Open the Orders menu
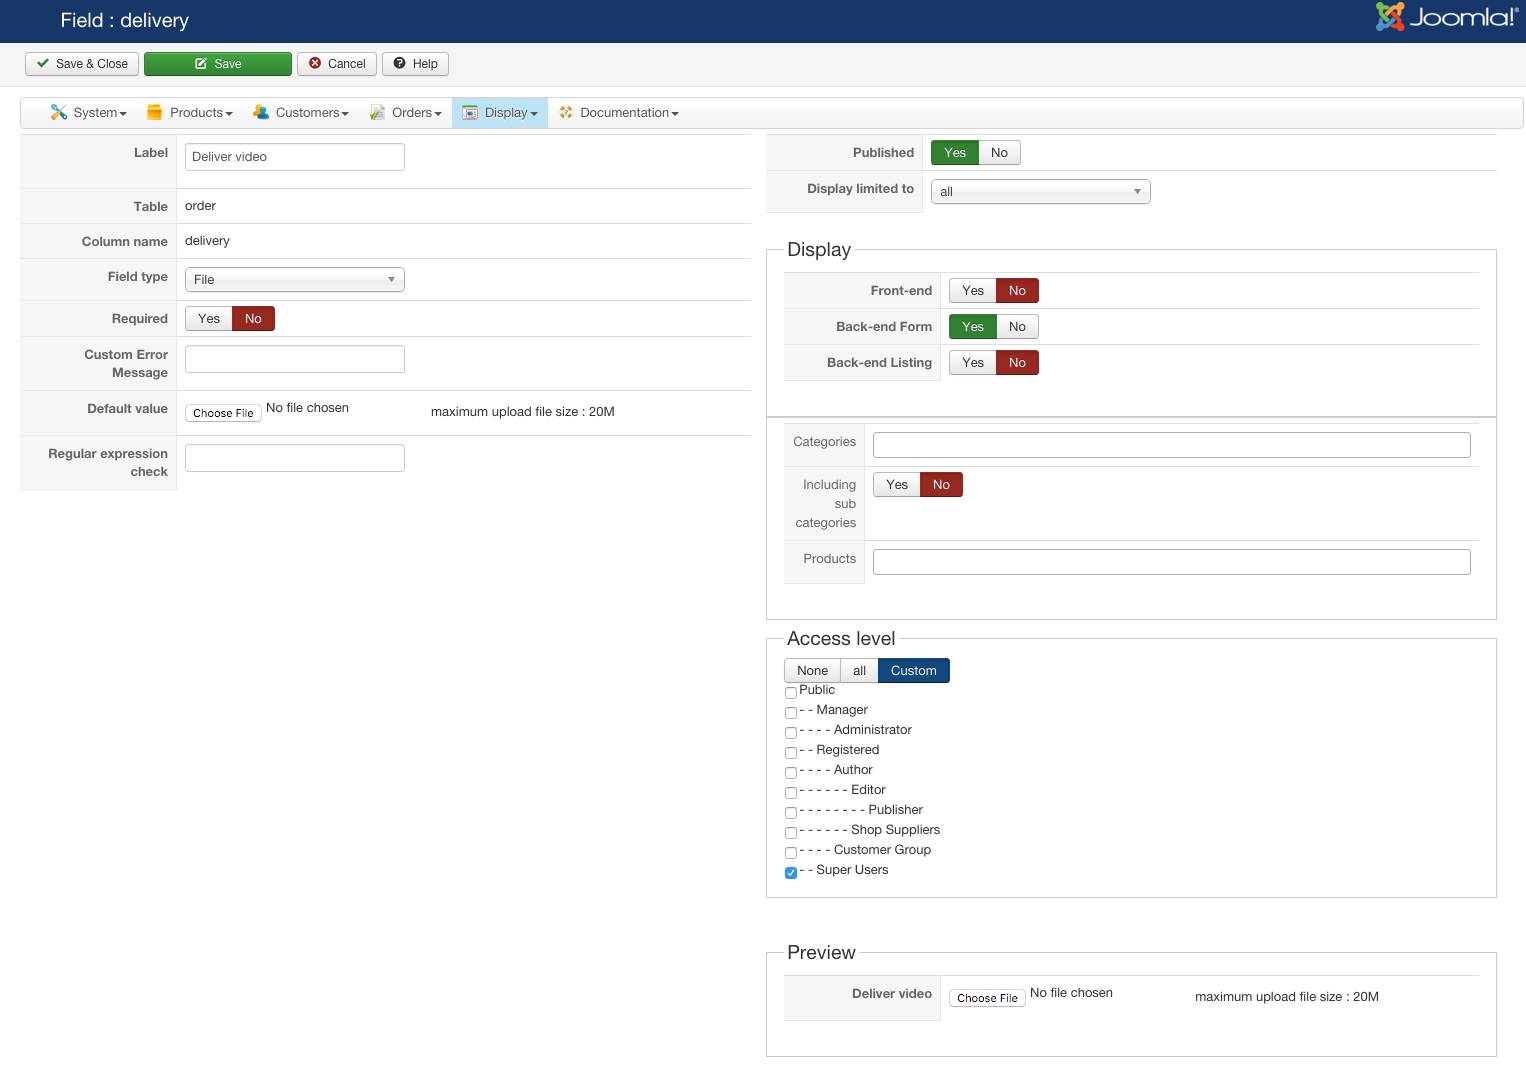This screenshot has width=1526, height=1075. click(406, 113)
